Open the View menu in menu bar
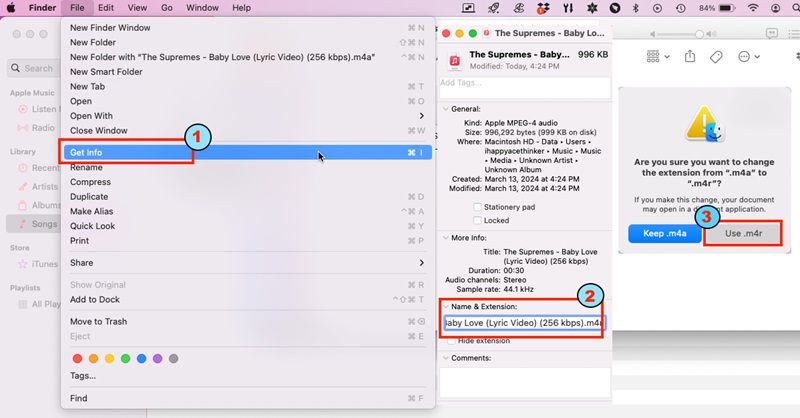The image size is (800, 418). click(137, 8)
